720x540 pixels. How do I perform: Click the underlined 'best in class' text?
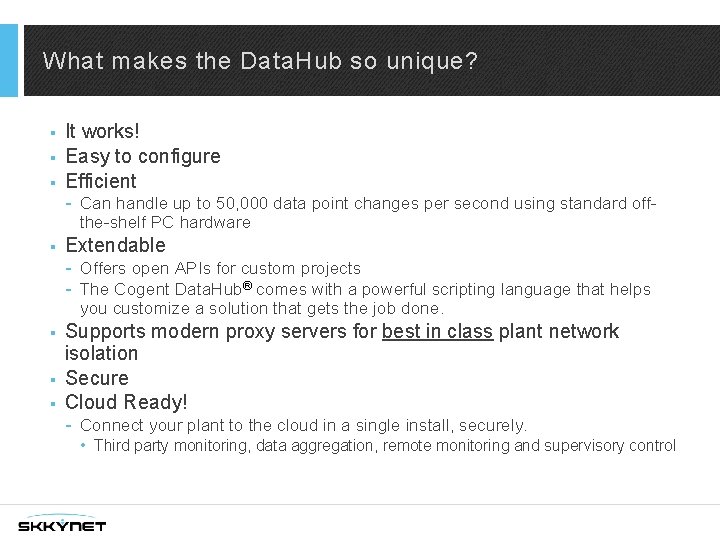tap(437, 331)
